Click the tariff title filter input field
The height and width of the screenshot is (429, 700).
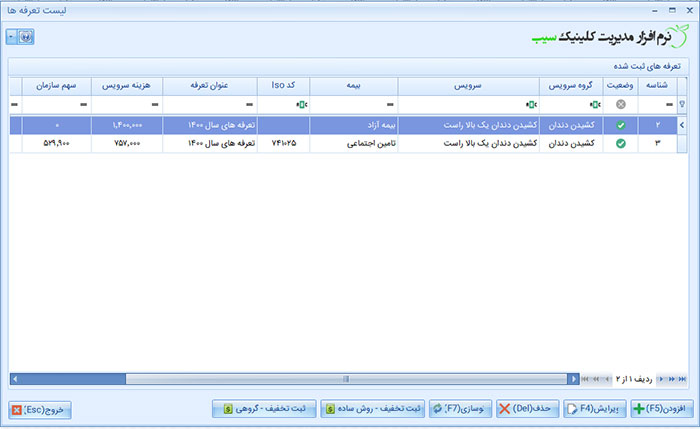200,104
